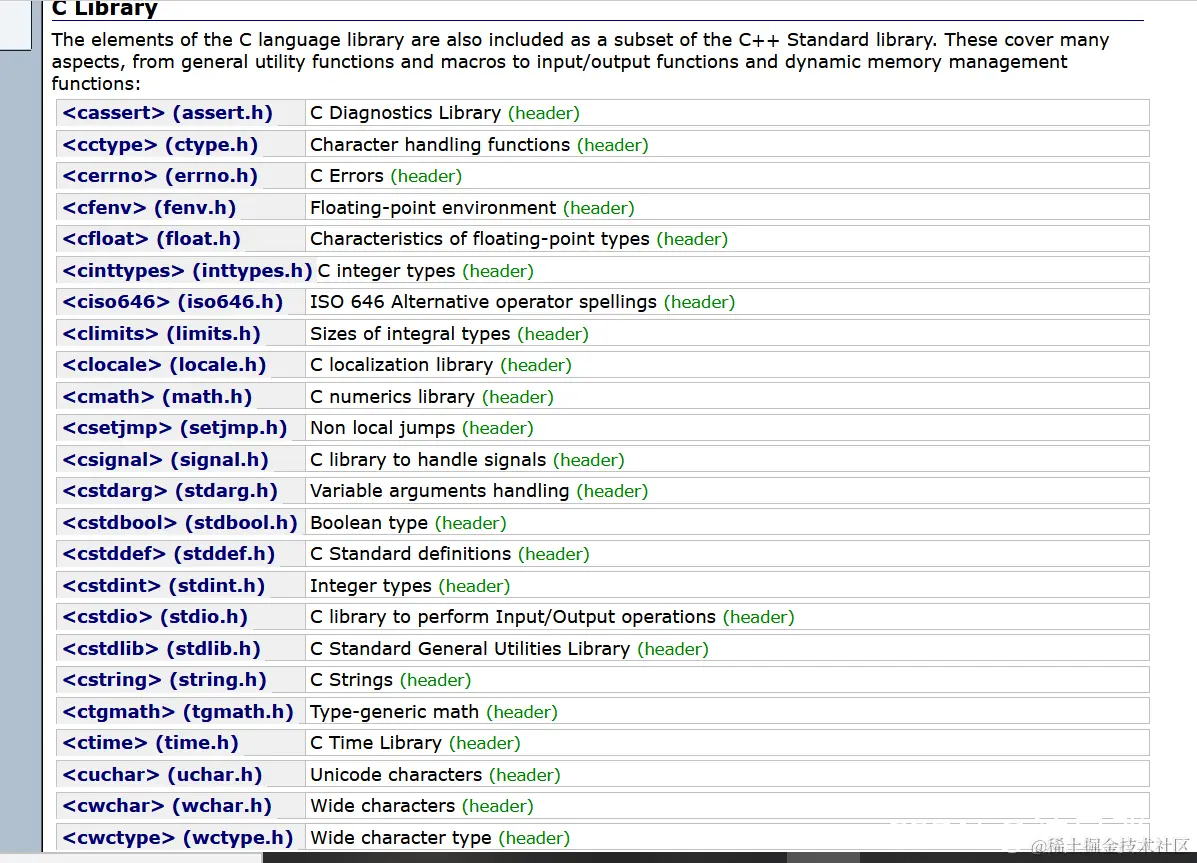
Task: Open the <cuchar> (uchar.h) header link
Action: point(162,774)
